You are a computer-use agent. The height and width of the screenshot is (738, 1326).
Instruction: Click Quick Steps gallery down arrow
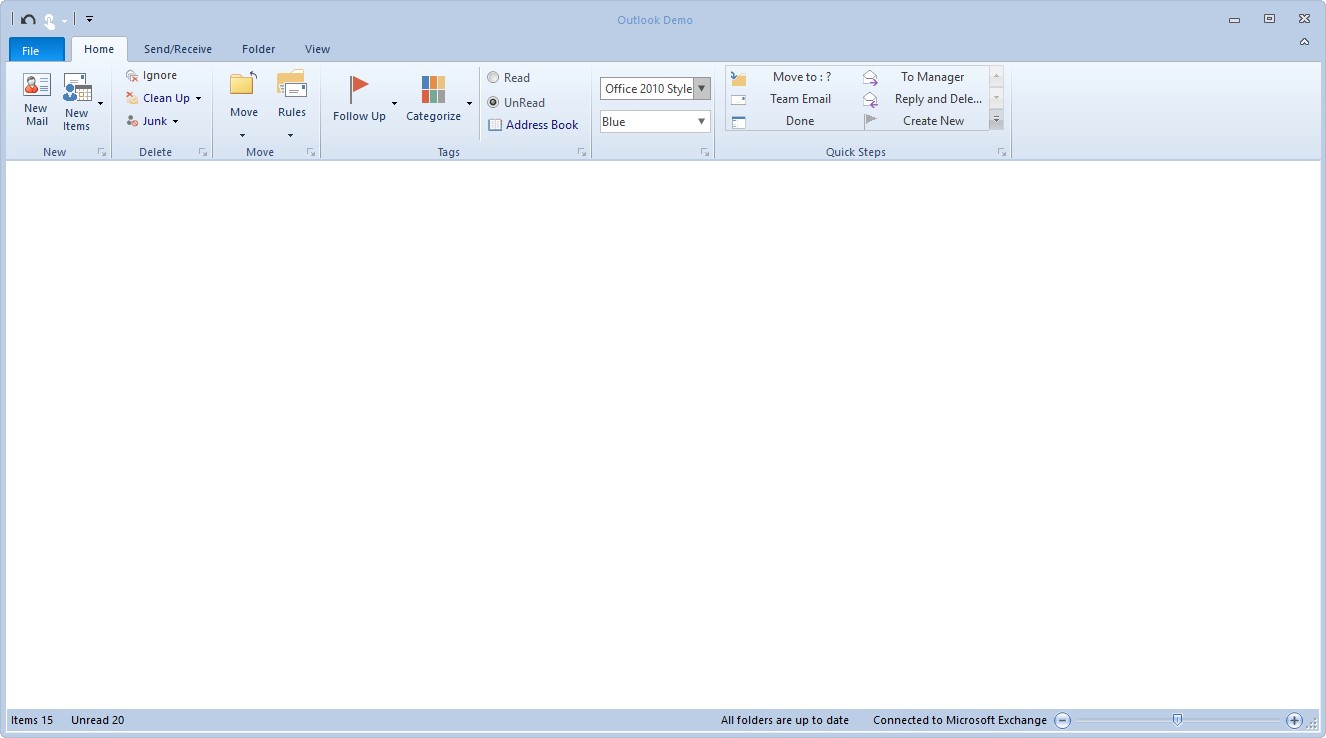point(996,99)
